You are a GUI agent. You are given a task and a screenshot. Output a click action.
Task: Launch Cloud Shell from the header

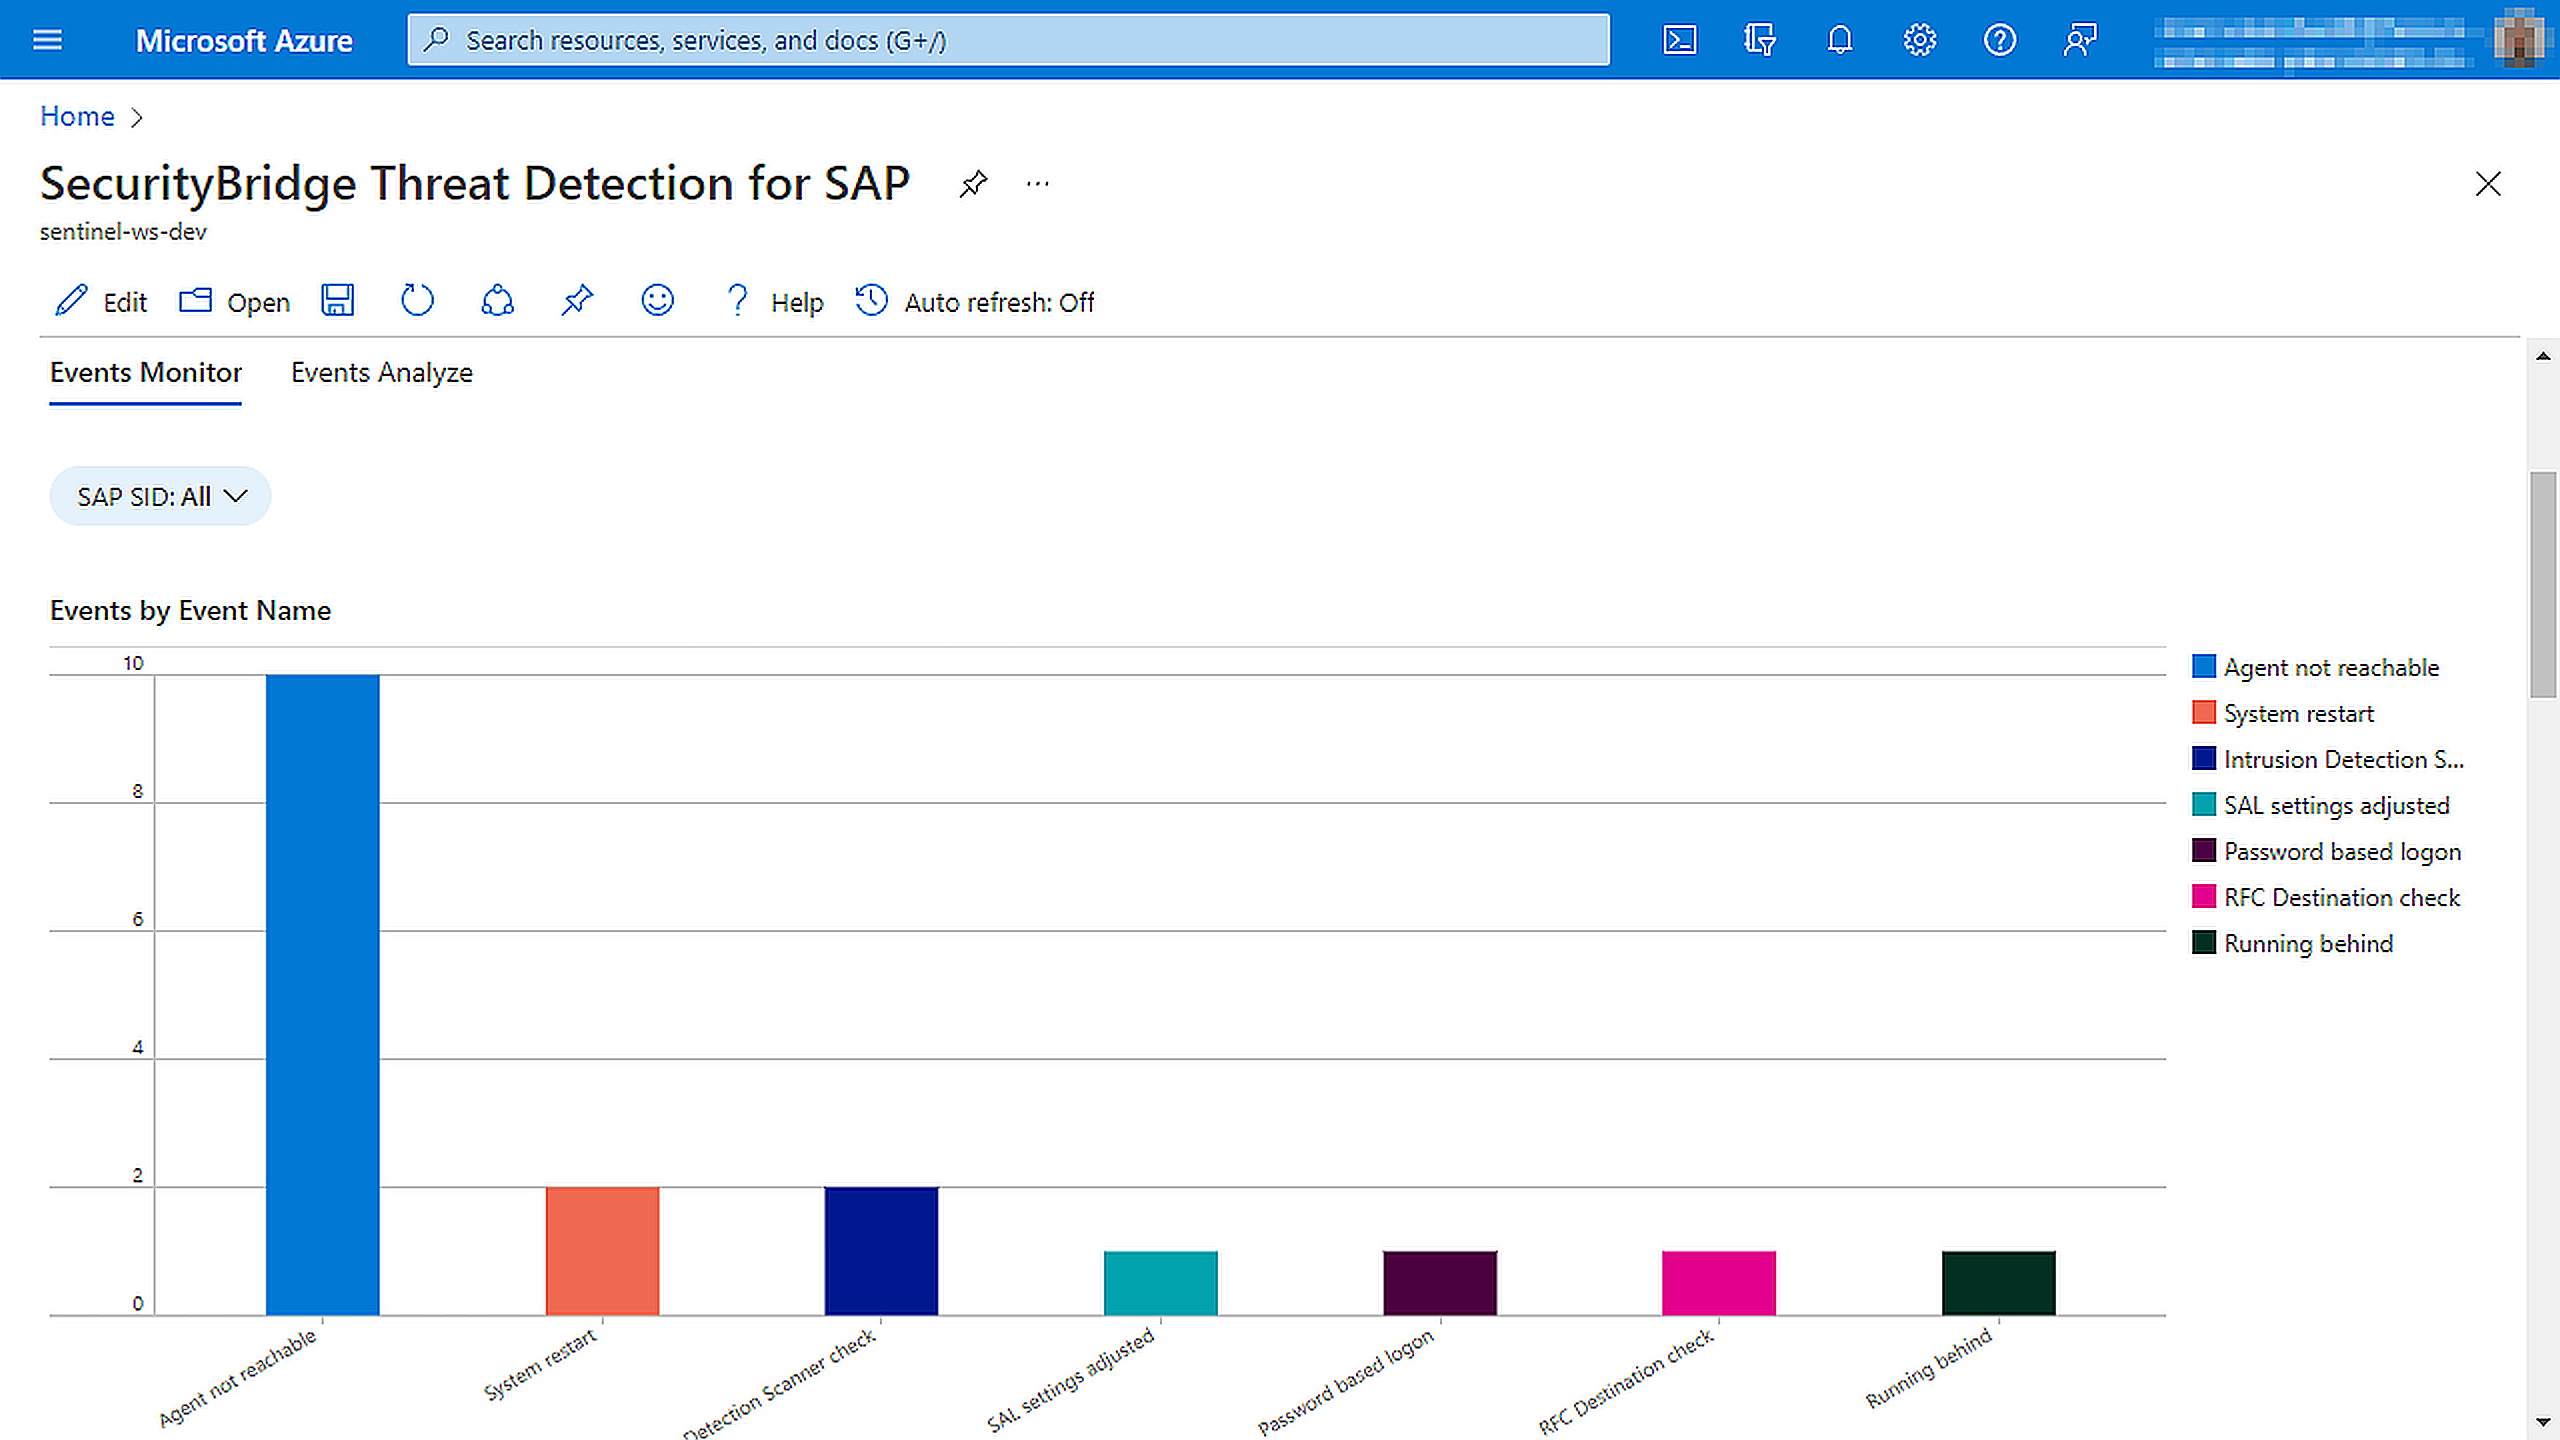pyautogui.click(x=1679, y=40)
